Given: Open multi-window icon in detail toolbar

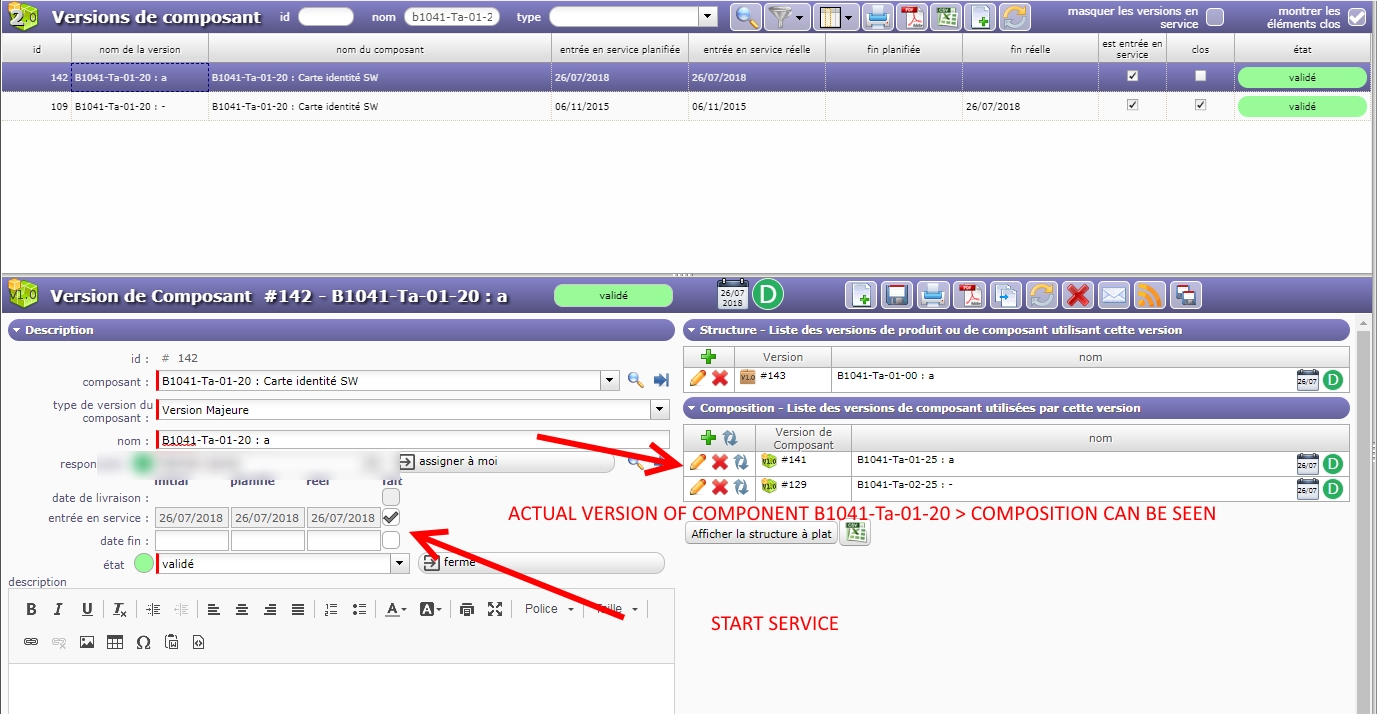Looking at the screenshot, I should (x=1186, y=295).
